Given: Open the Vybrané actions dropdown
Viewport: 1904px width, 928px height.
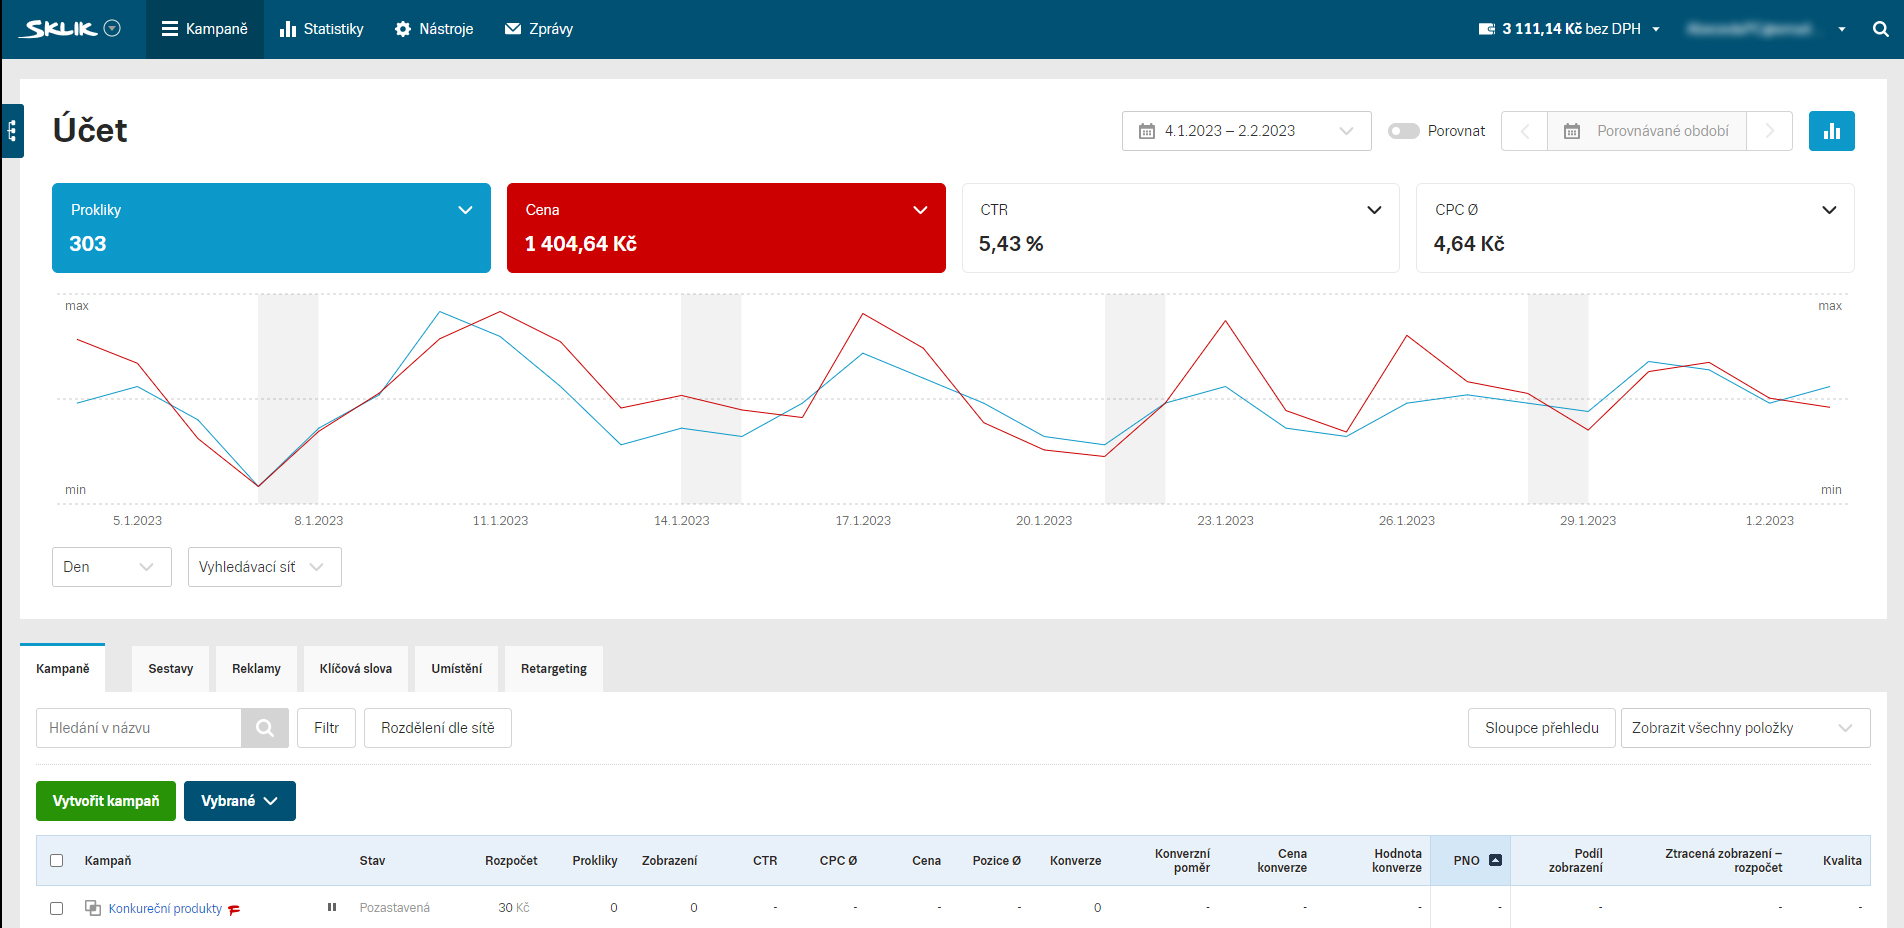Looking at the screenshot, I should pyautogui.click(x=239, y=801).
